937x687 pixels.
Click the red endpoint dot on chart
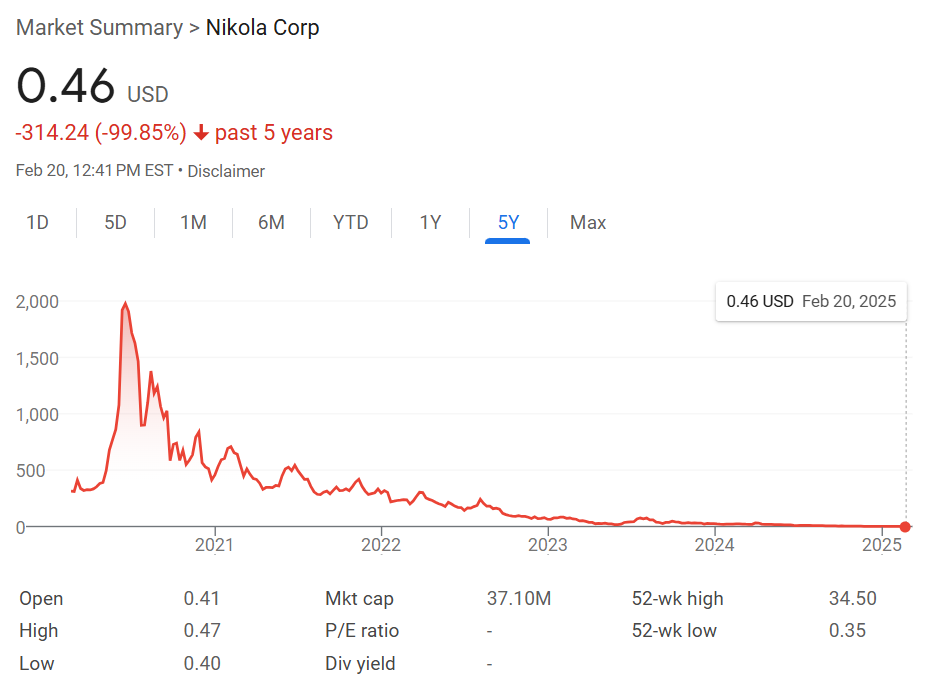pyautogui.click(x=905, y=527)
